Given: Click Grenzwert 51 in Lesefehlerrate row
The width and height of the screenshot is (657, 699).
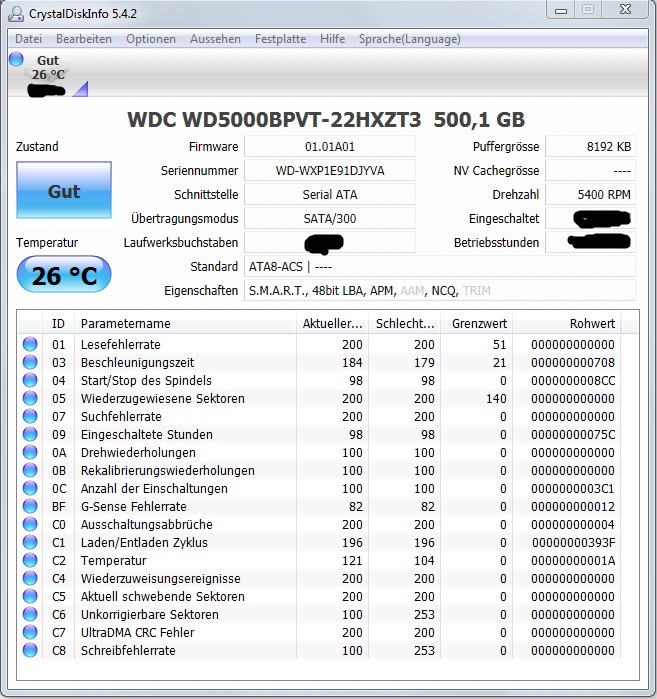Looking at the screenshot, I should [499, 344].
